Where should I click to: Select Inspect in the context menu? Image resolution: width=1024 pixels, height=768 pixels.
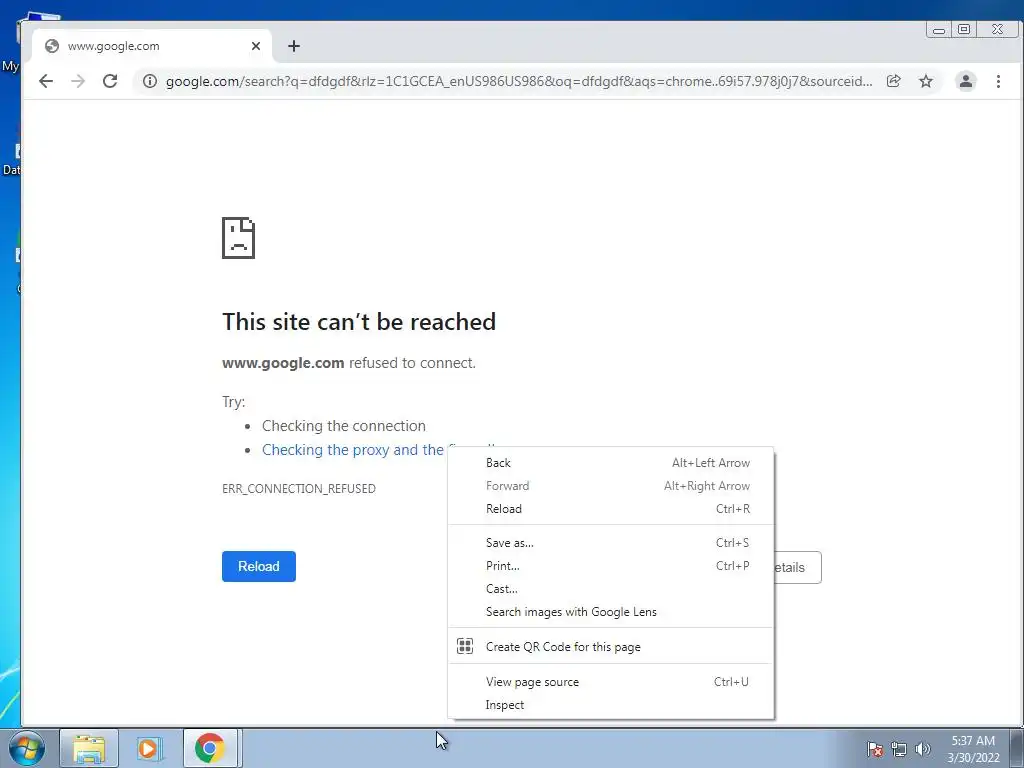pos(611,705)
